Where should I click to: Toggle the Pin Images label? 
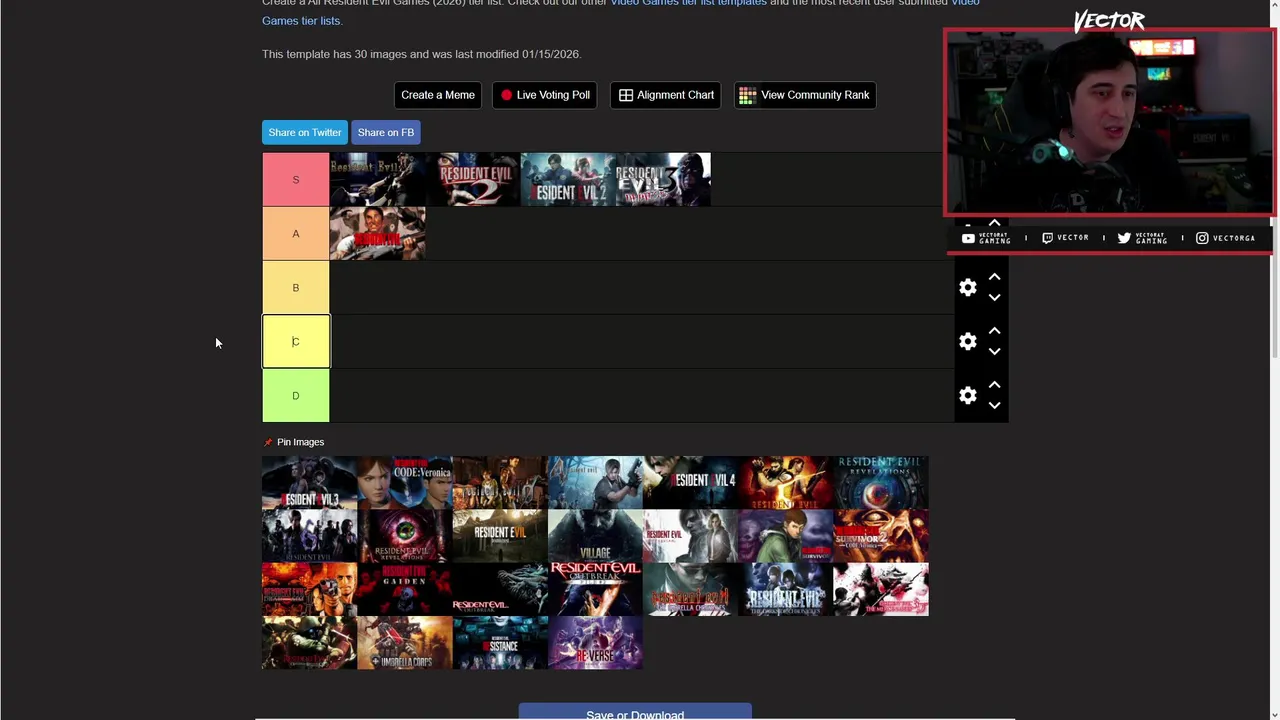point(300,442)
